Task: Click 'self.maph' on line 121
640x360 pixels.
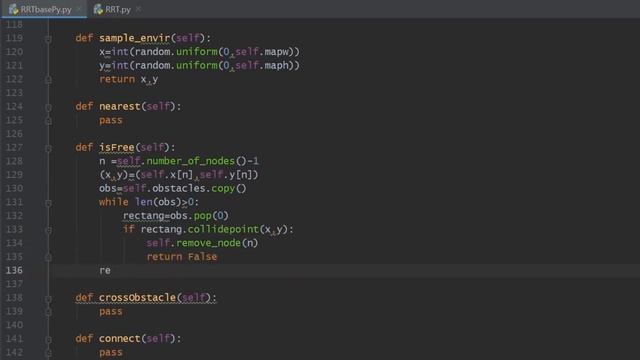Action: coord(262,65)
